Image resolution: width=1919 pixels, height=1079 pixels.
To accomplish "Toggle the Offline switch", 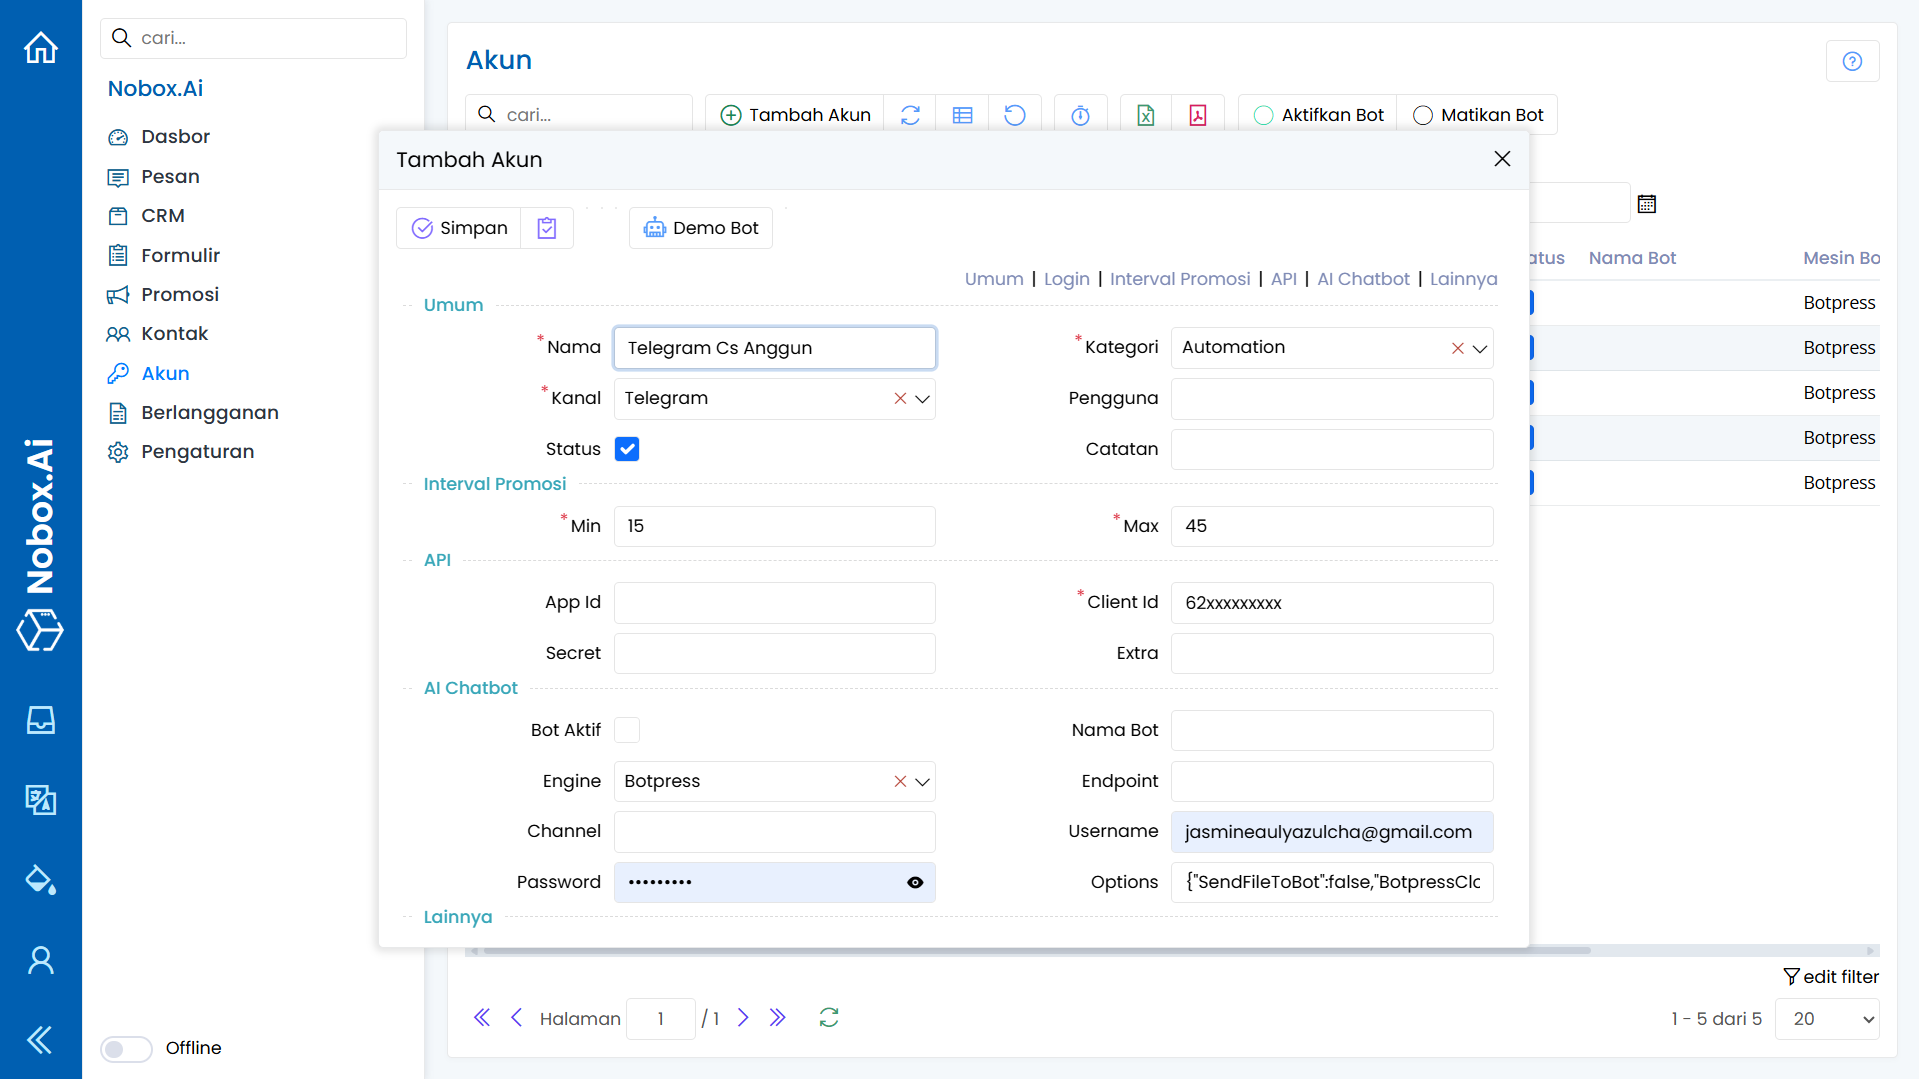I will click(127, 1048).
